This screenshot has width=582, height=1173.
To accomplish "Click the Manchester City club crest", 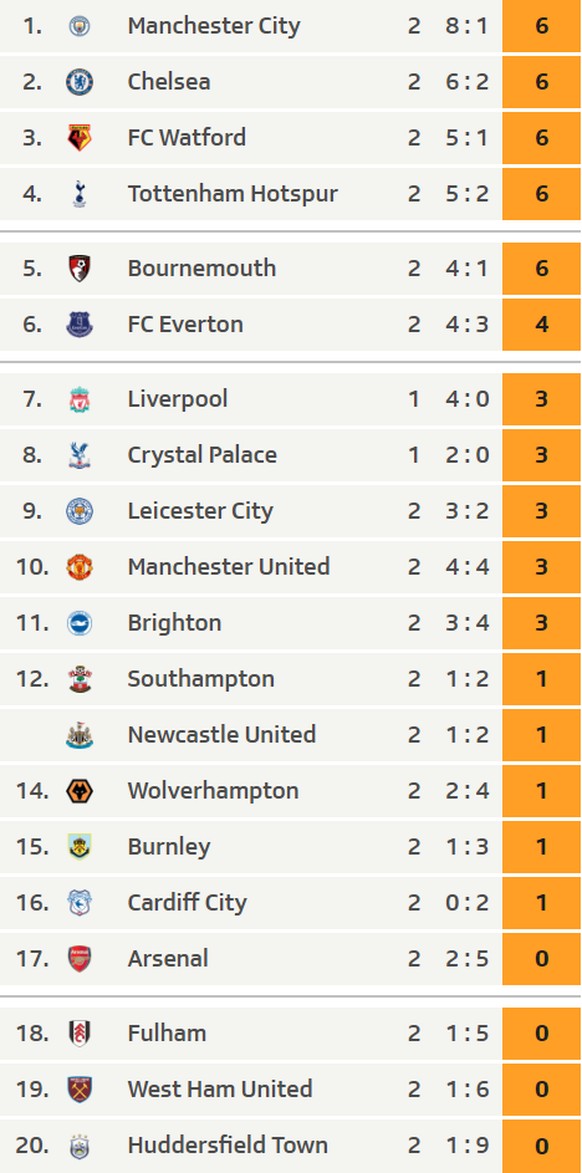I will click(79, 26).
